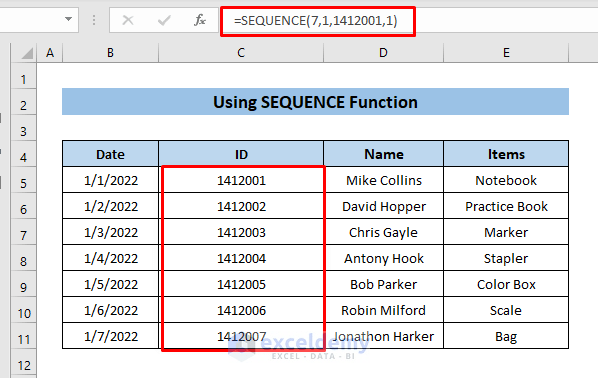Select column A header
This screenshot has height=378, width=598.
coord(50,53)
